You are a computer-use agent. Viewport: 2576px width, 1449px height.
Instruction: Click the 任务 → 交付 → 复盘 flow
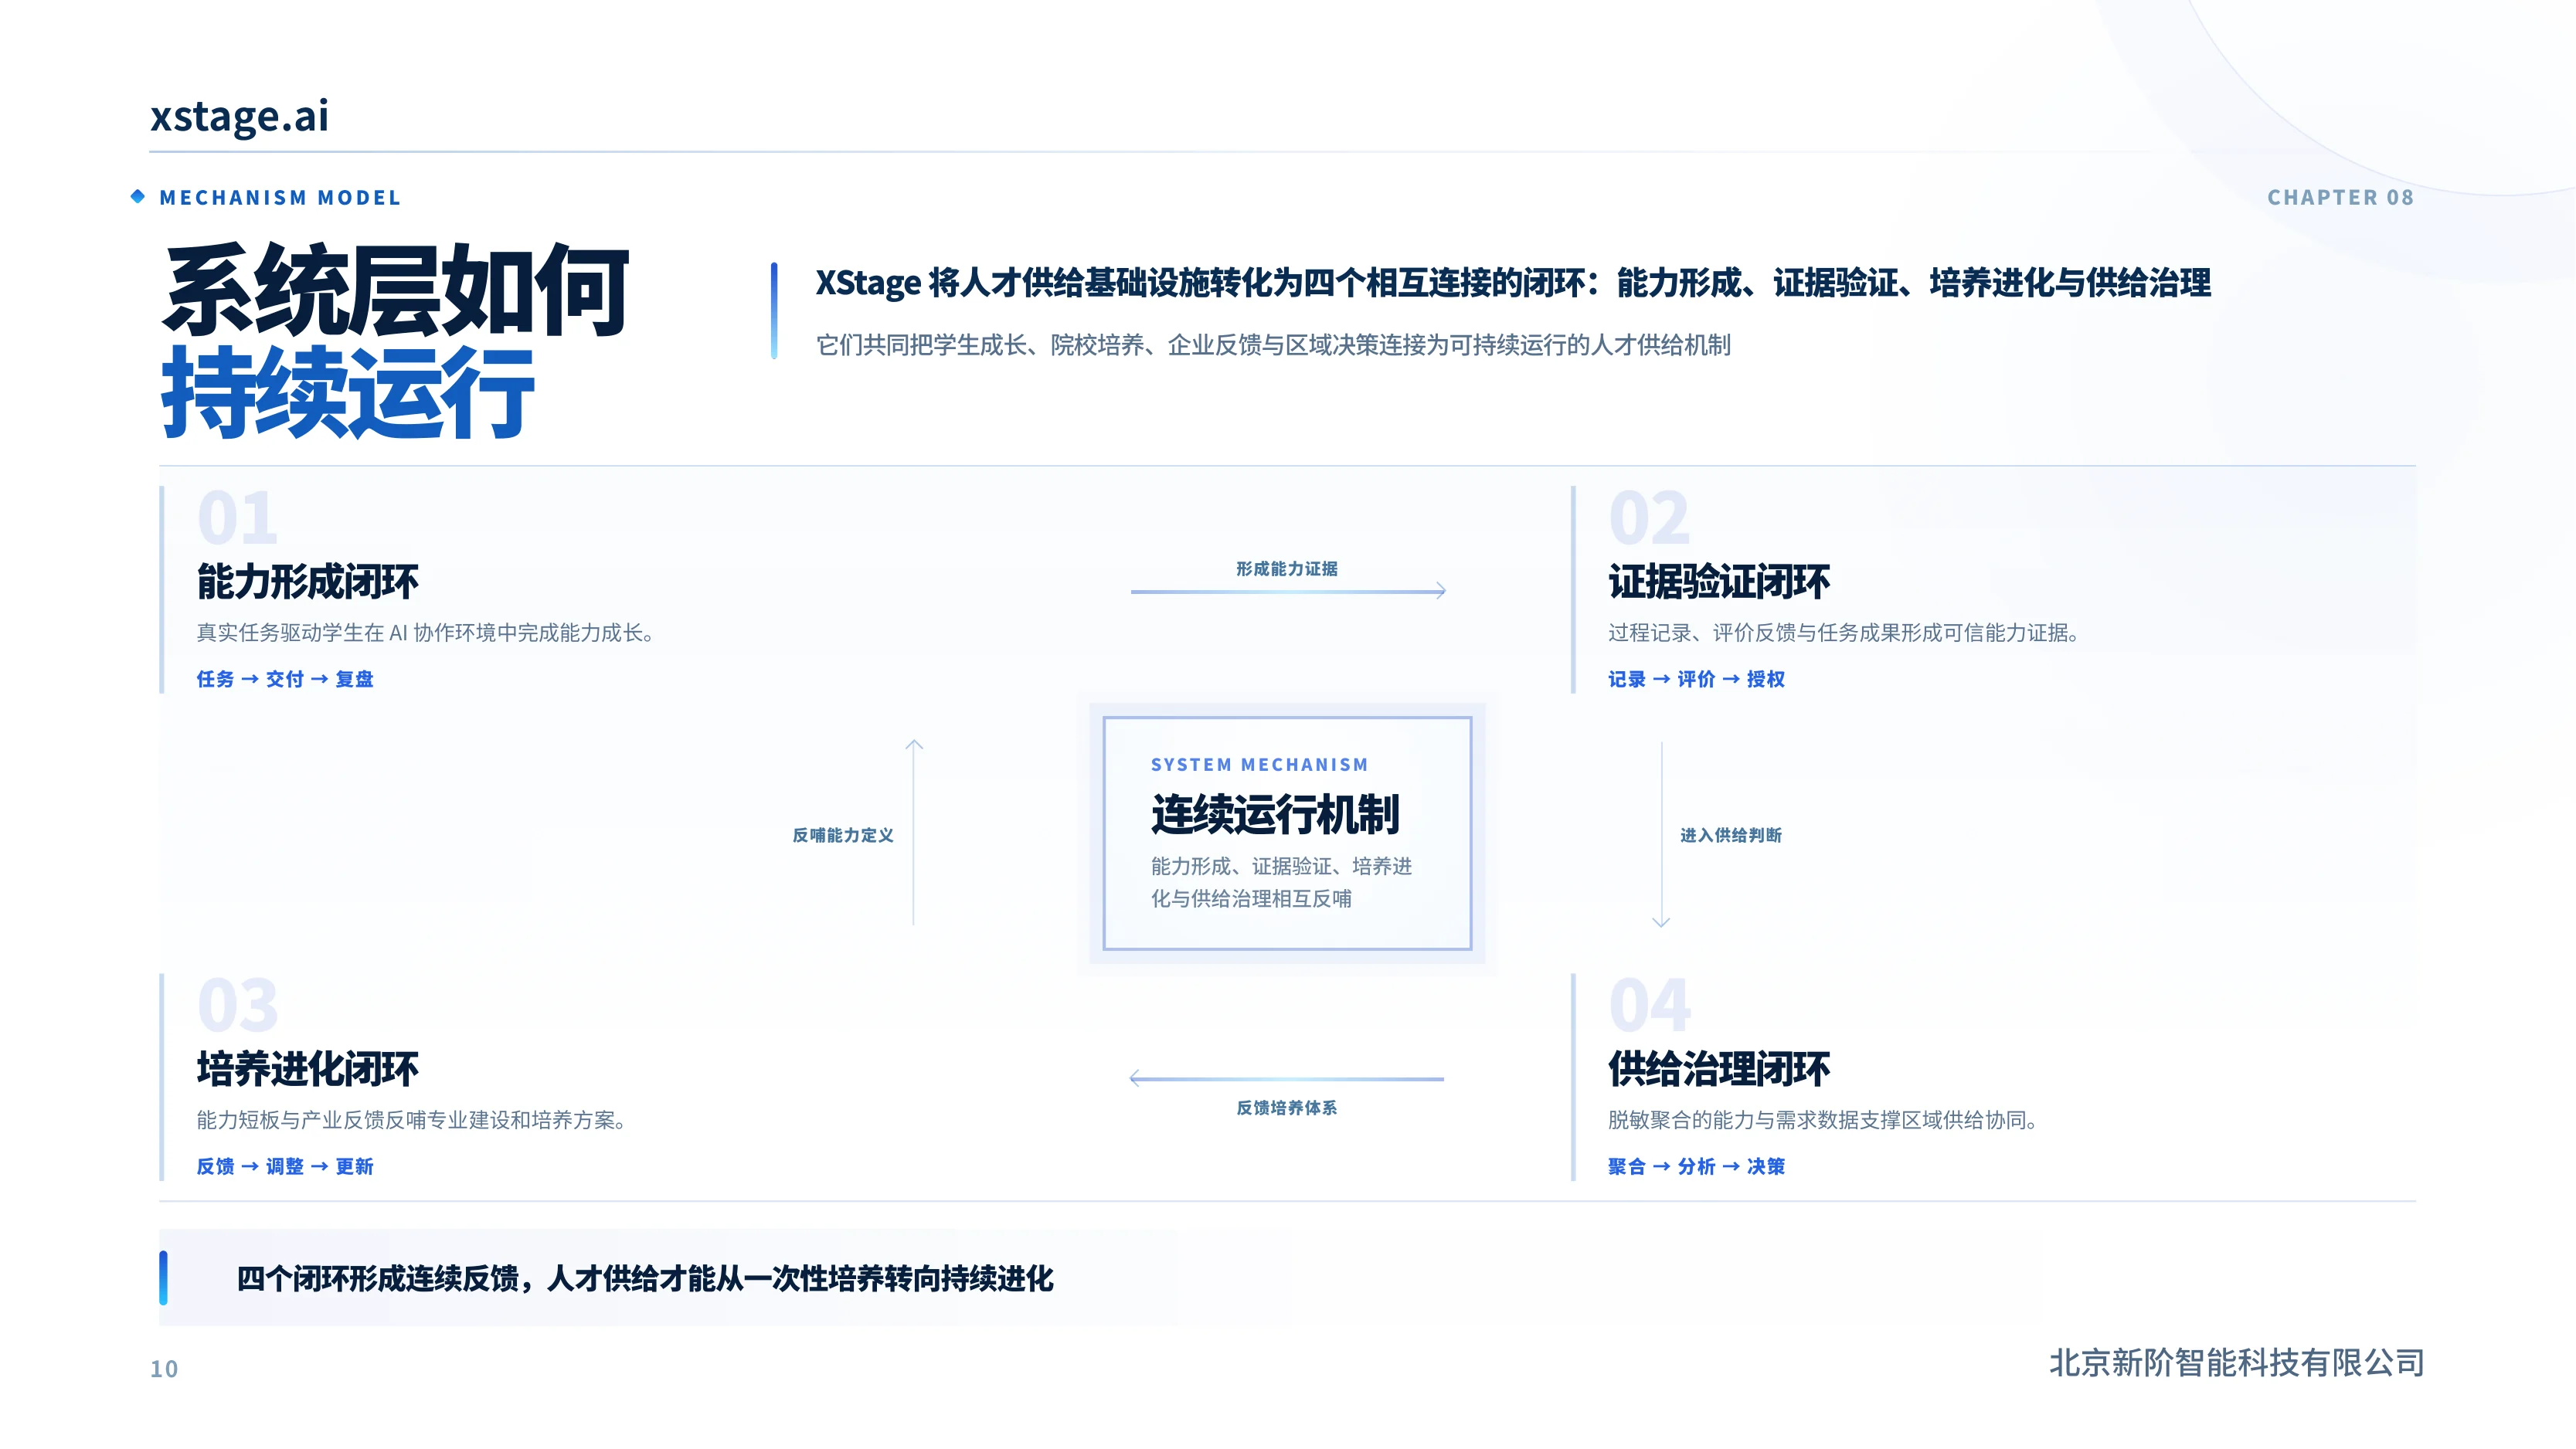[285, 679]
